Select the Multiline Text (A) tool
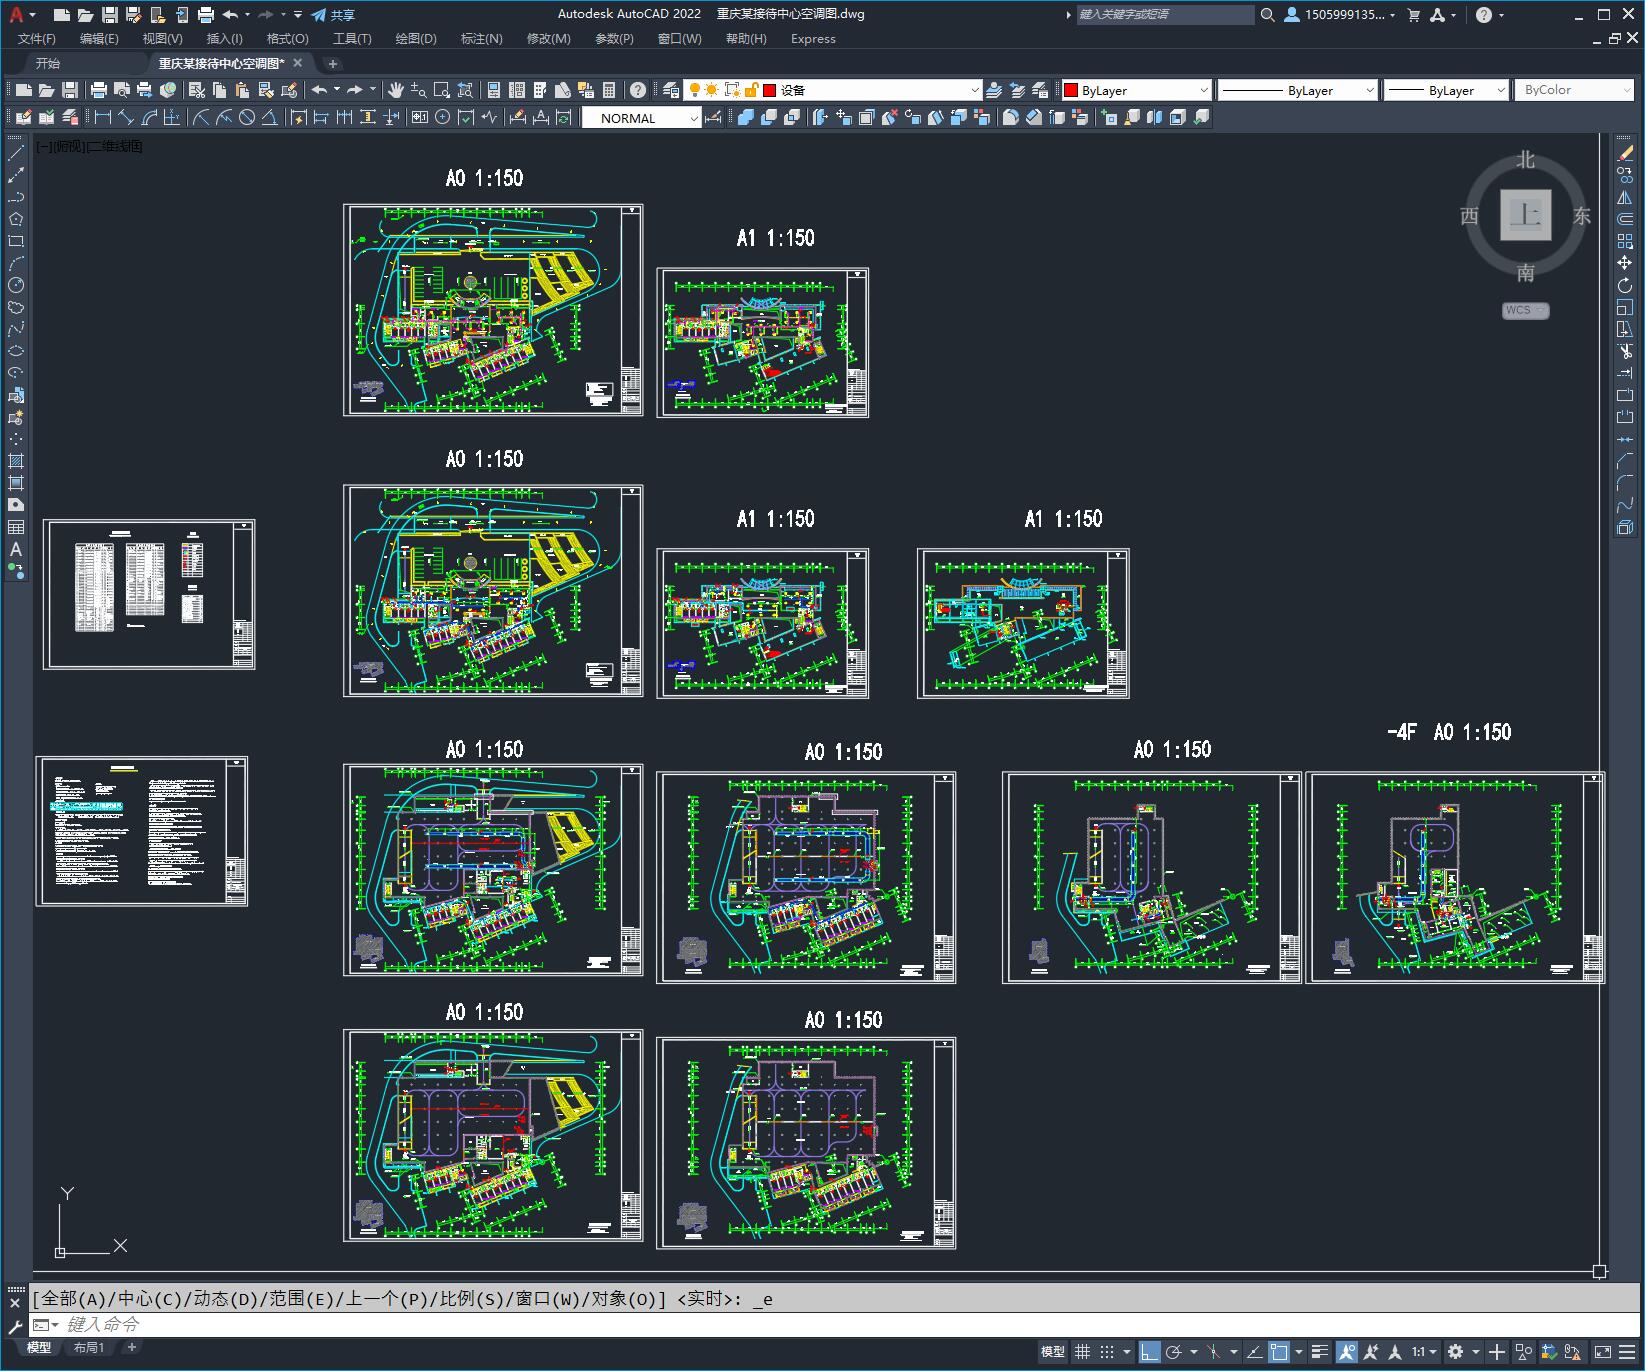 pyautogui.click(x=16, y=549)
